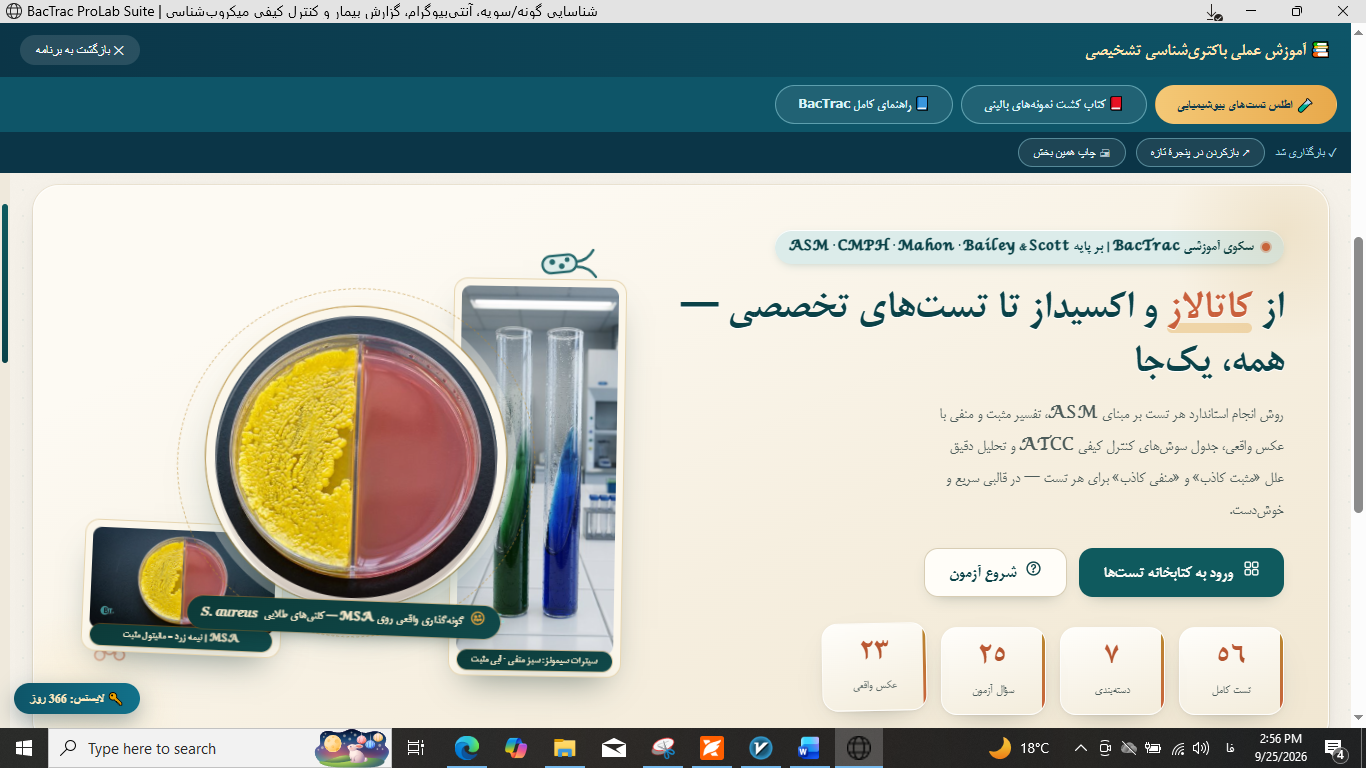
Task: Click the bacteria icon above tube photo
Action: point(568,263)
